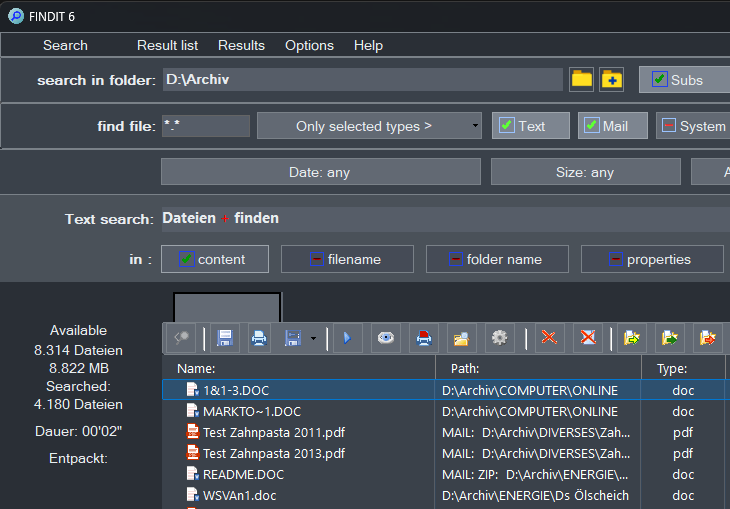Expand the save-as dropdown arrow in toolbar
730x509 pixels.
point(313,338)
